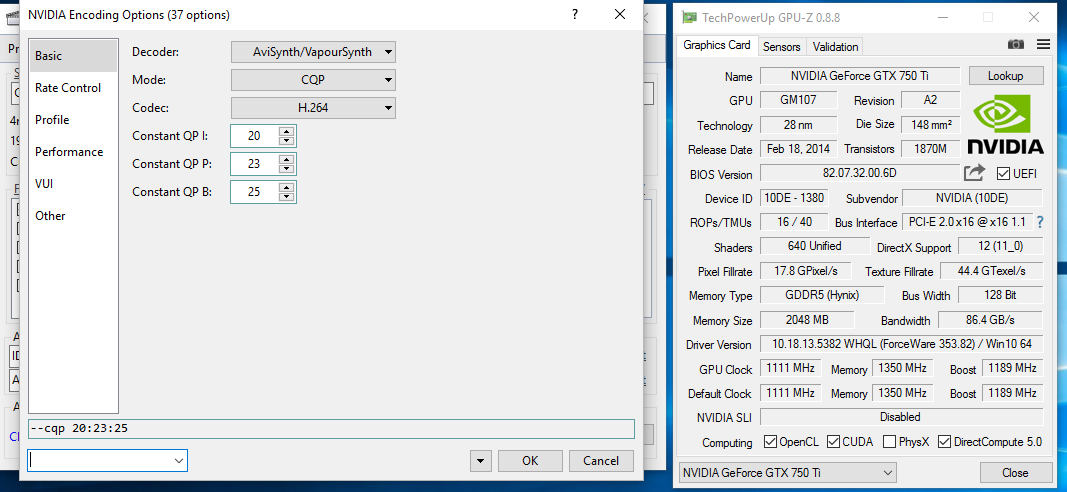Click the DirectX Support value 12 (11_0)

[1000, 246]
